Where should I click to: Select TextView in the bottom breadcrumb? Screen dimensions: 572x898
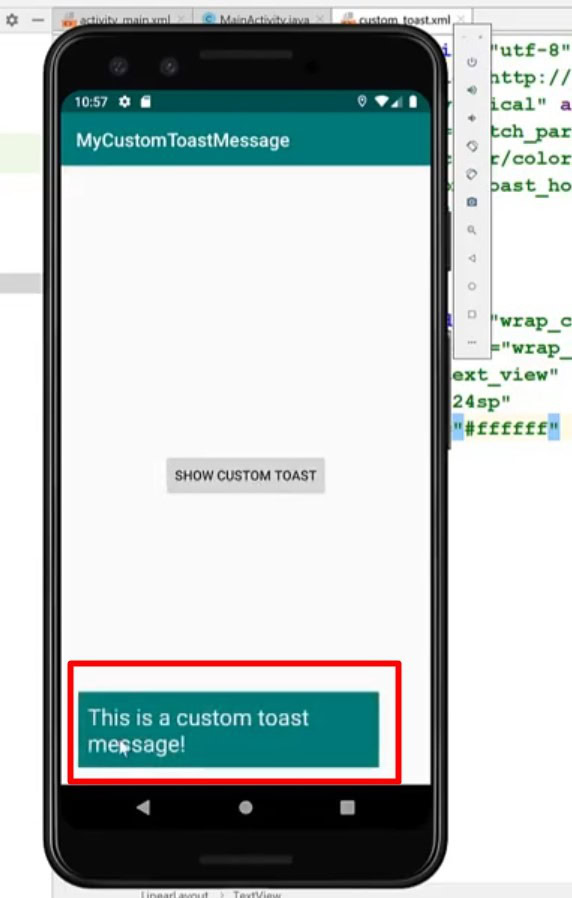point(257,894)
